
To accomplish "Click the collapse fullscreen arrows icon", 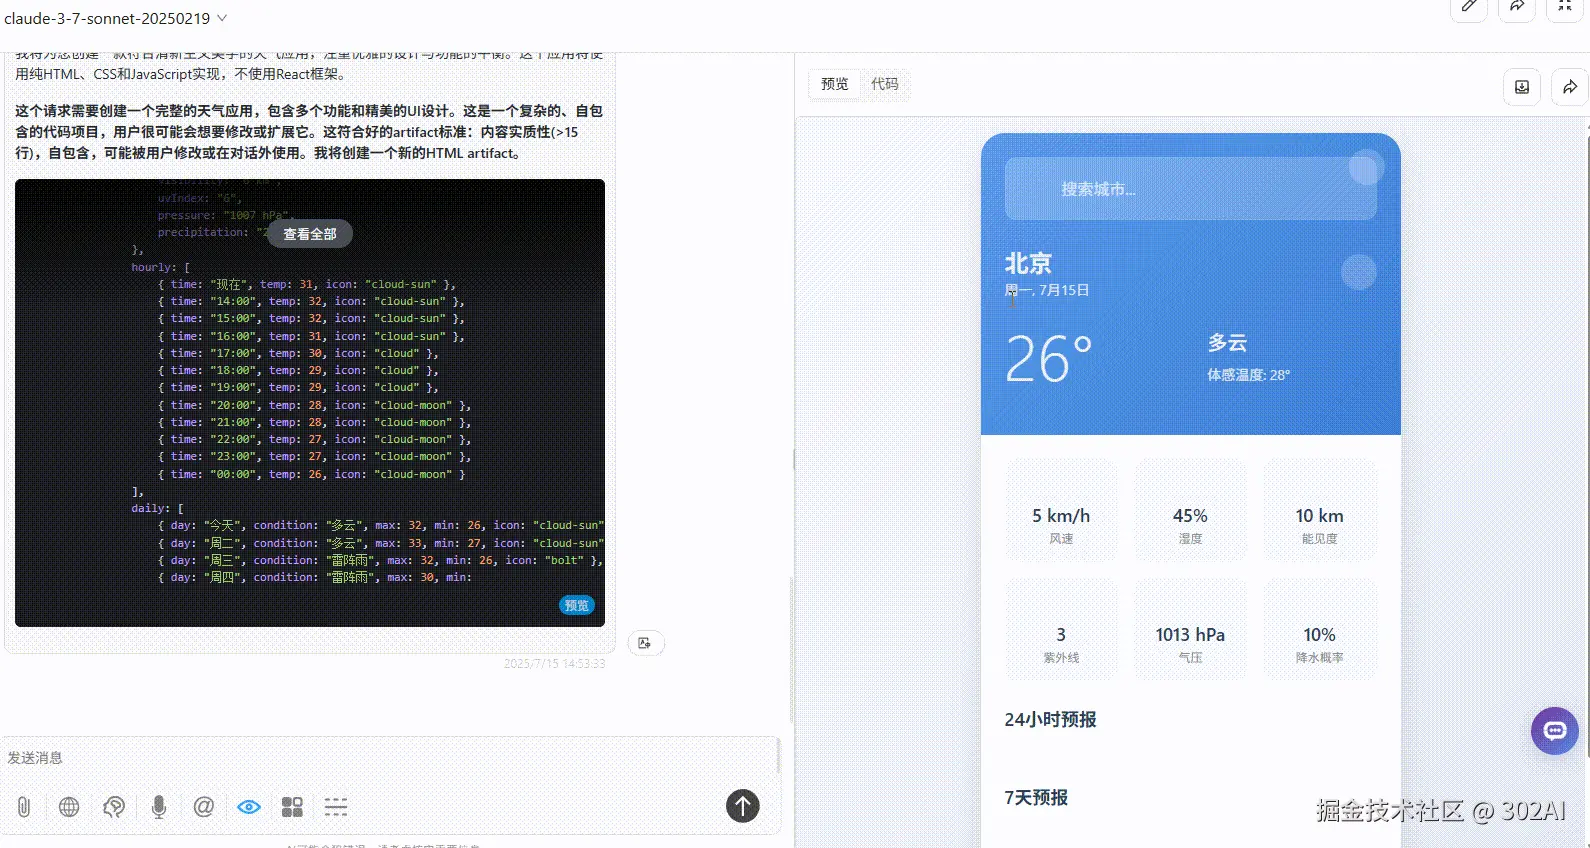I will click(x=1565, y=6).
